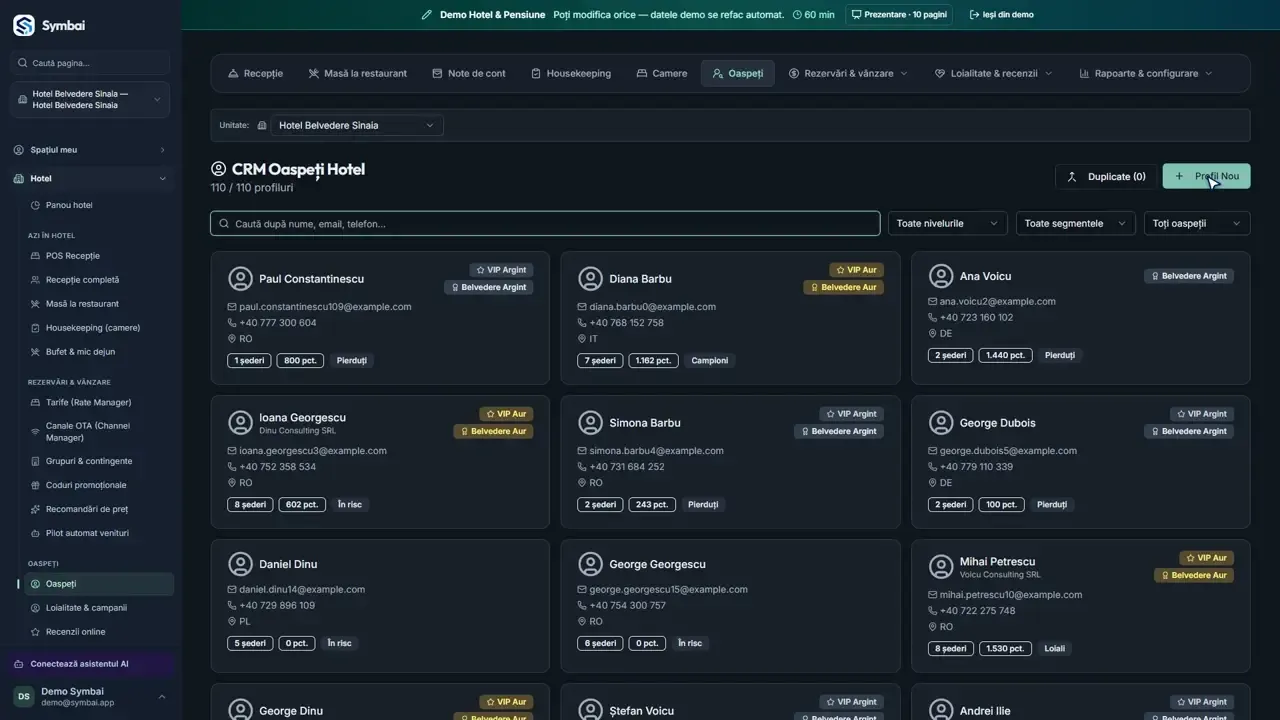Screen dimensions: 1280x720
Task: Expand Rapoarte & configurare menu
Action: pyautogui.click(x=1145, y=73)
